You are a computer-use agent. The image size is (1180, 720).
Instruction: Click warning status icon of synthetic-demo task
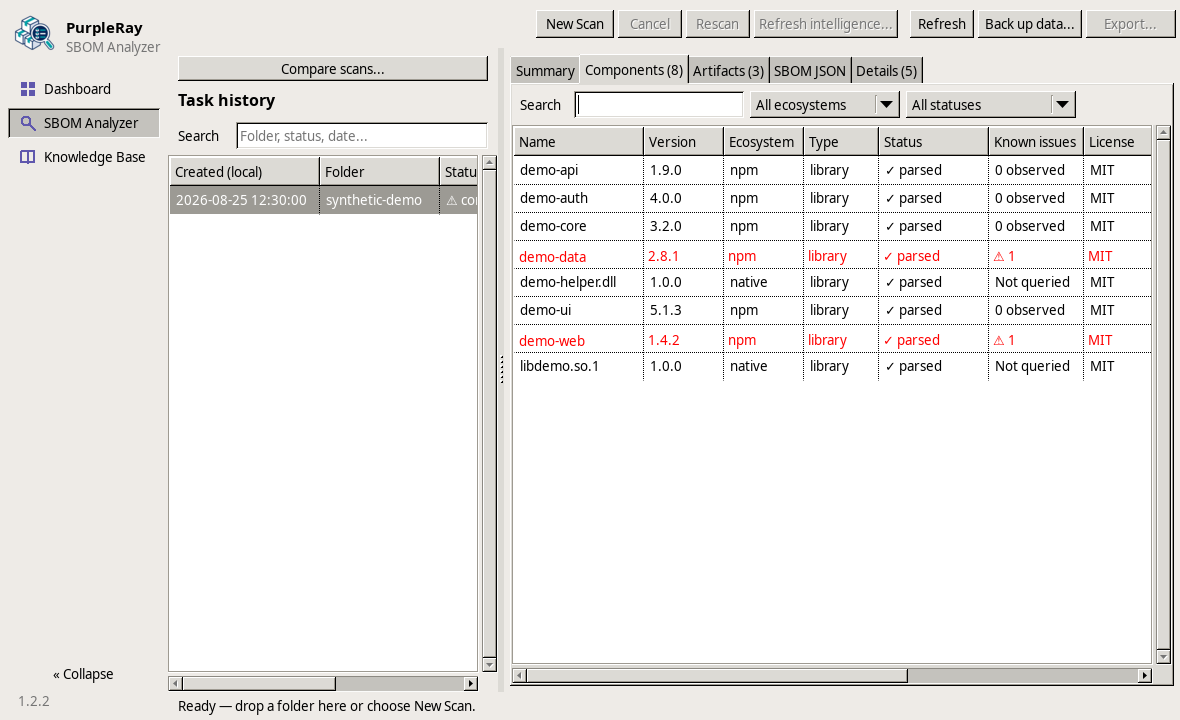pos(452,200)
